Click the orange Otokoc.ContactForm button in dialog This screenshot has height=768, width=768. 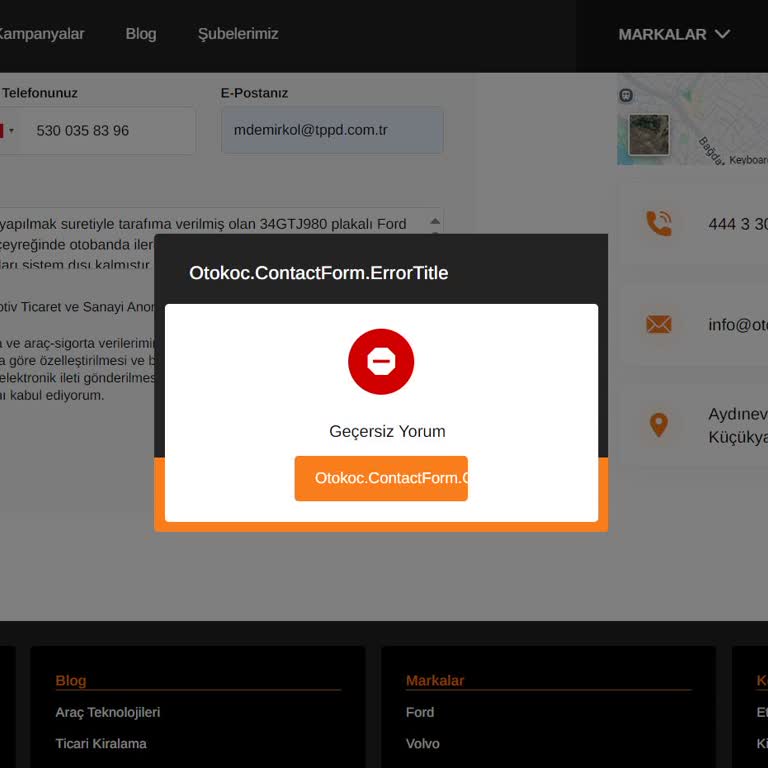point(381,478)
